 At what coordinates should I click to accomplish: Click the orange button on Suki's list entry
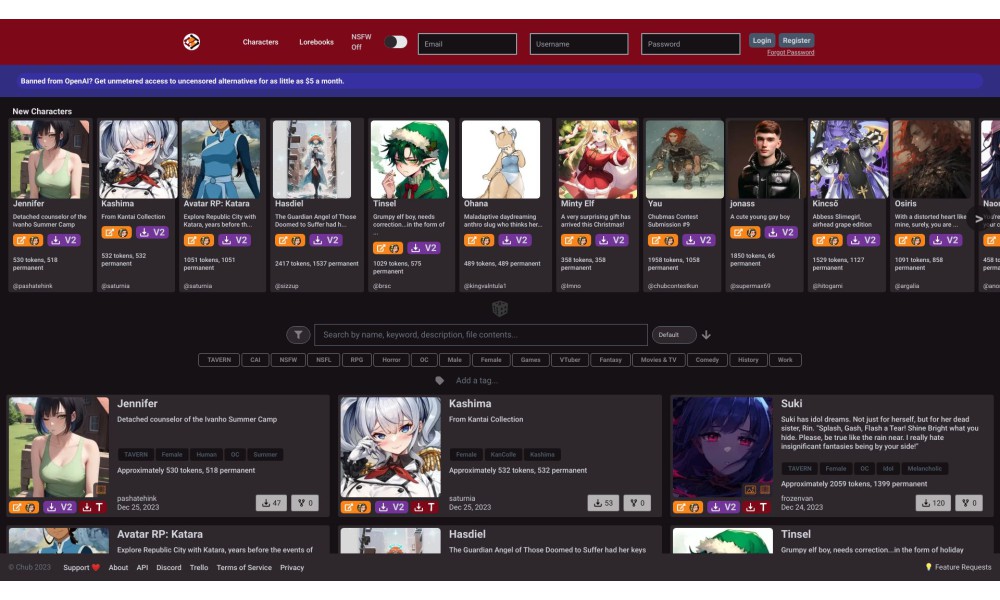tap(688, 508)
